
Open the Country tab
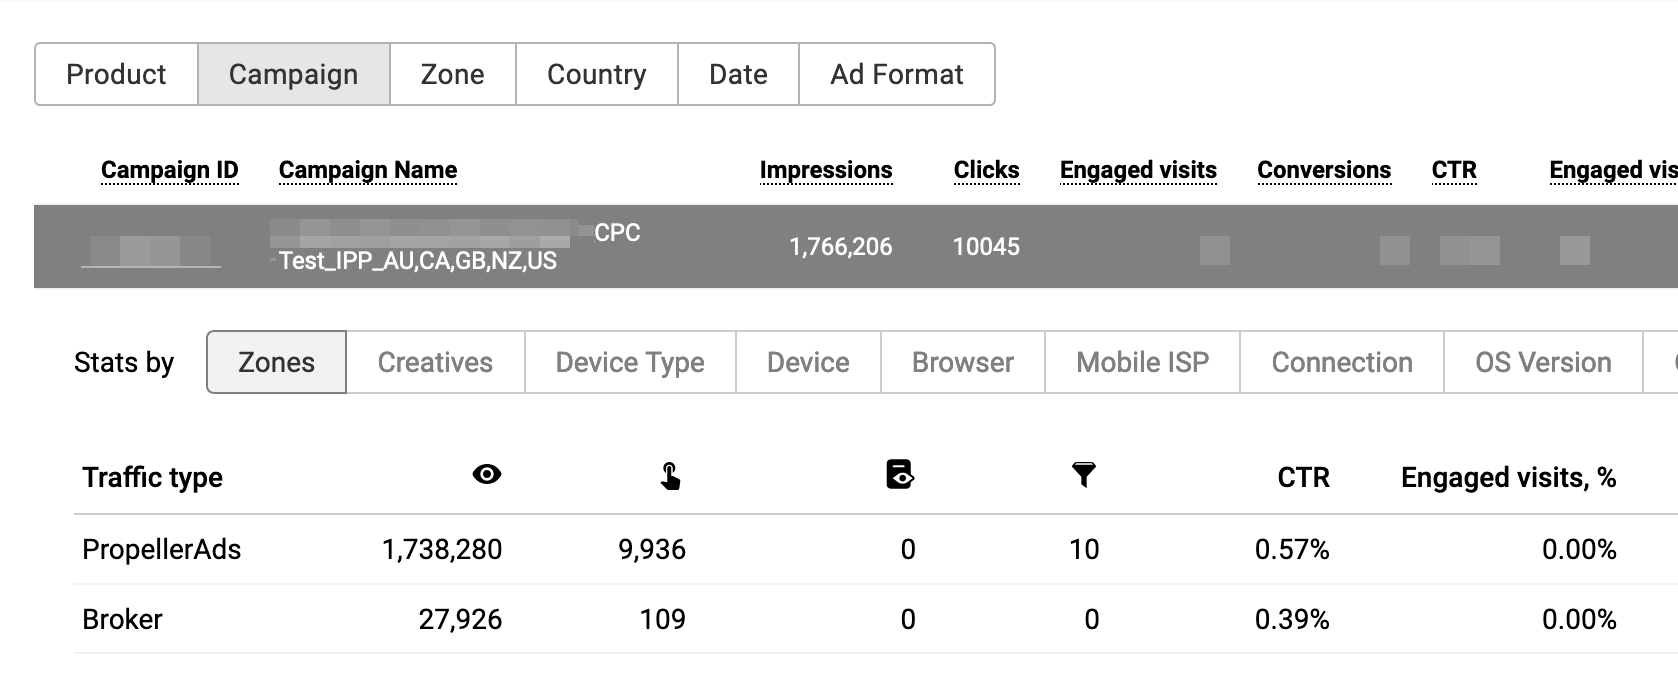click(x=596, y=74)
